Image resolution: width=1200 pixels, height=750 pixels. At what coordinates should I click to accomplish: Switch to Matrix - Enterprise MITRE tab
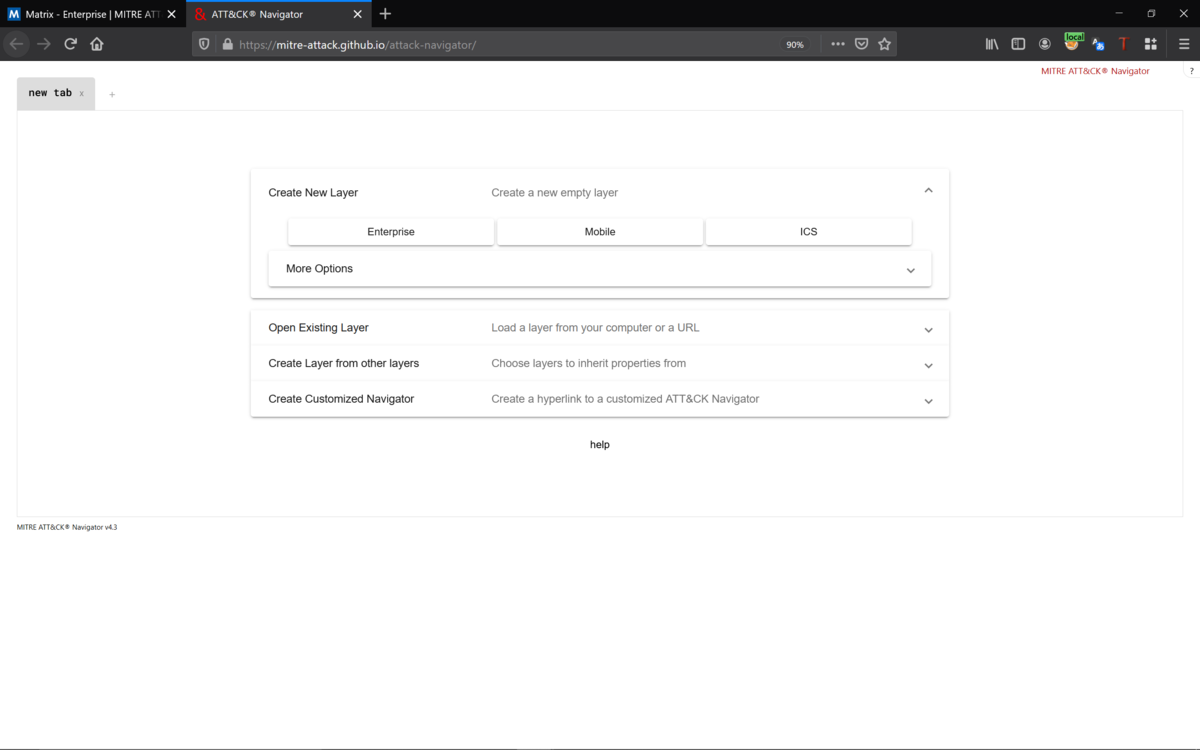click(x=93, y=14)
